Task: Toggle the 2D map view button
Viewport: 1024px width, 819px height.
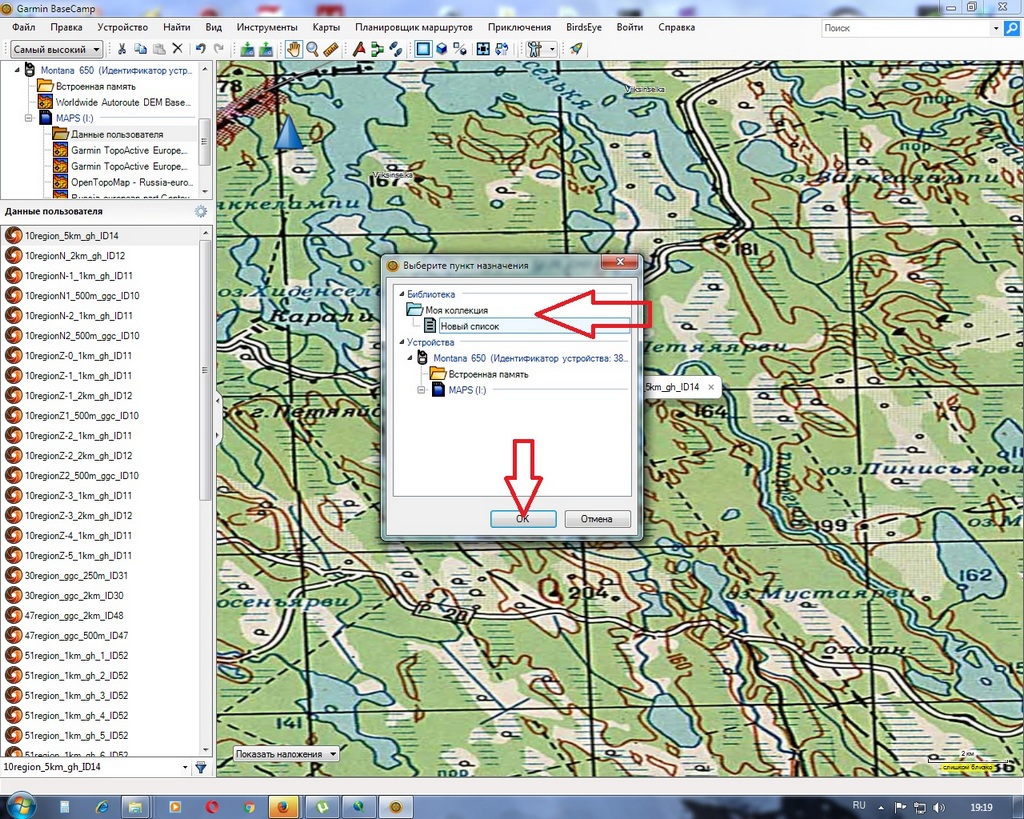Action: pos(422,49)
